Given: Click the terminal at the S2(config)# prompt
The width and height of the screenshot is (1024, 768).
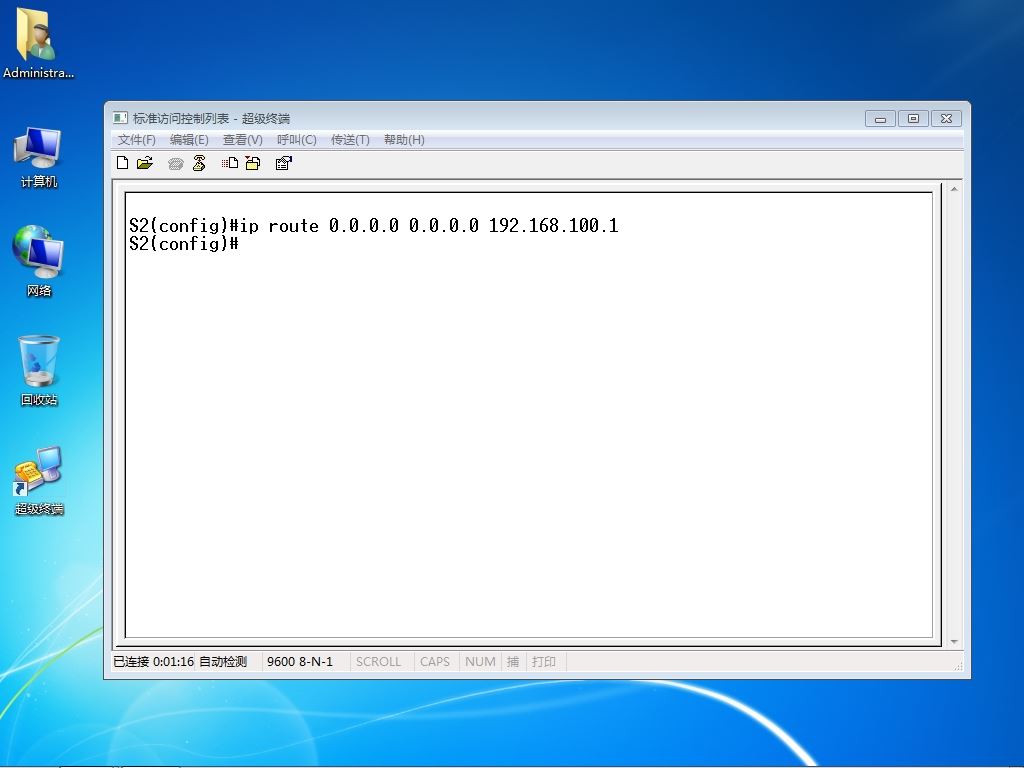Looking at the screenshot, I should point(184,244).
